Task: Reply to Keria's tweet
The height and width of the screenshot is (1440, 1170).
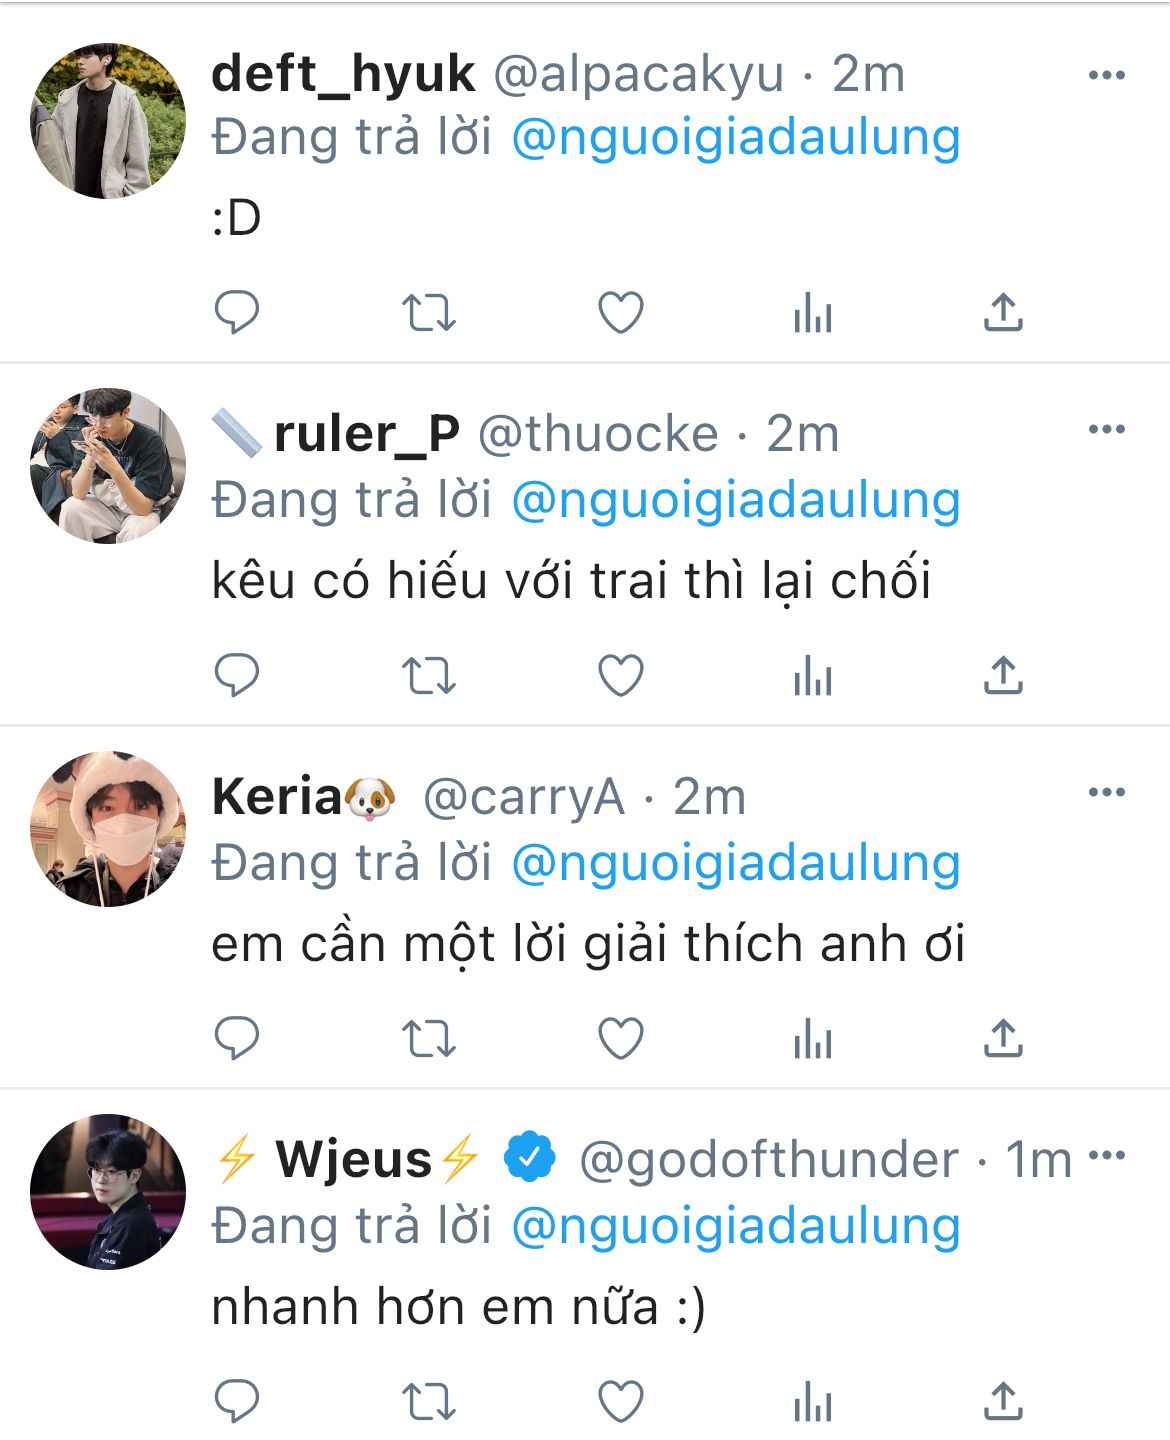Action: point(237,1039)
